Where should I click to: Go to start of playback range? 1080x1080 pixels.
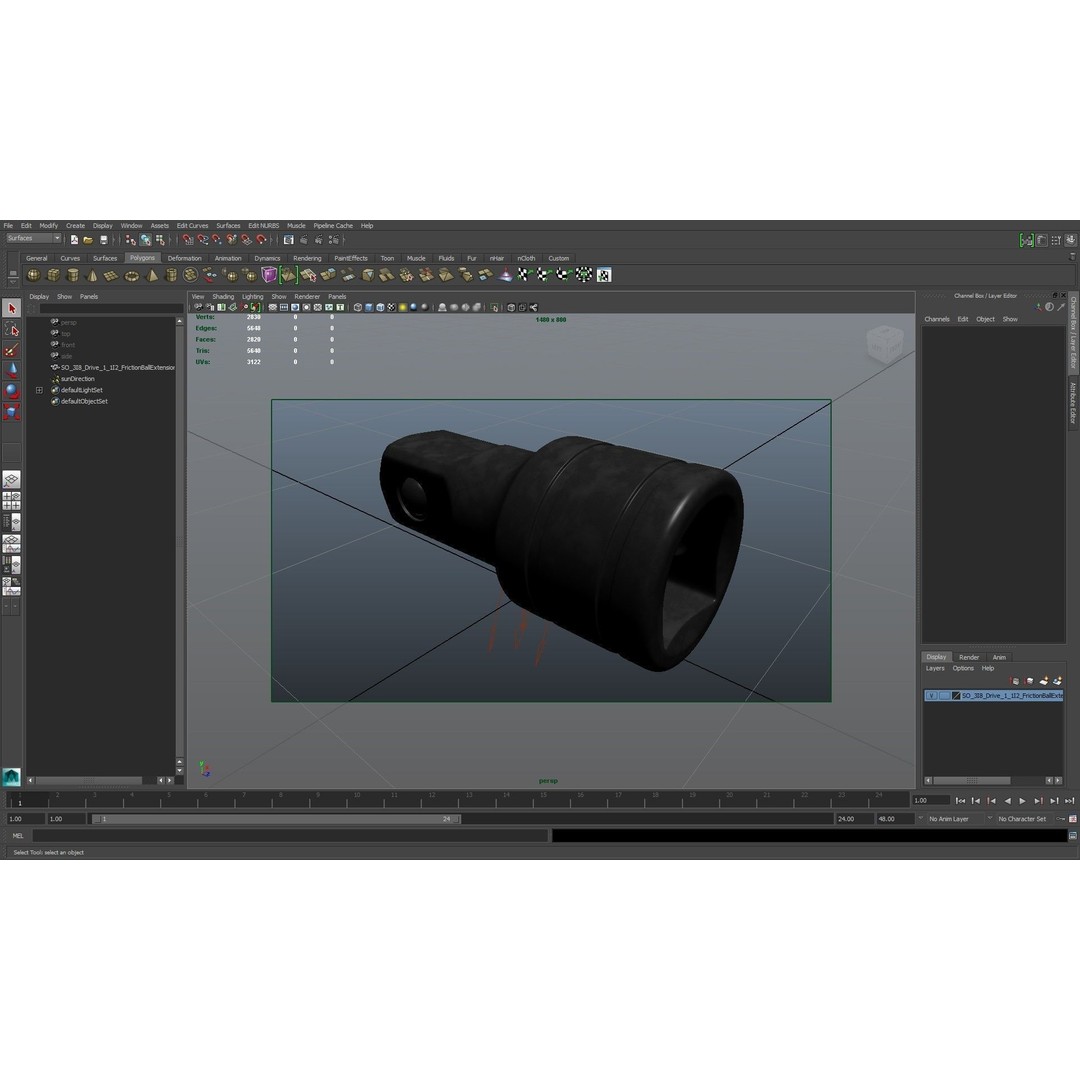(x=960, y=800)
